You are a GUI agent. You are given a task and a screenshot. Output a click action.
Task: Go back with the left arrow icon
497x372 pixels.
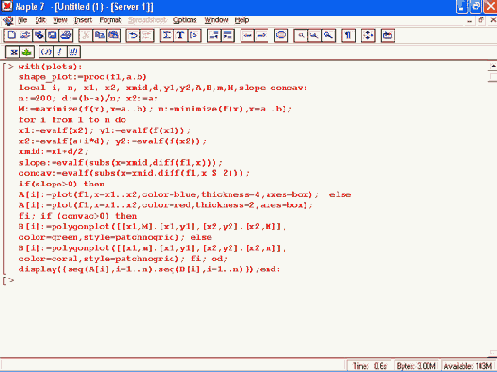(247, 35)
